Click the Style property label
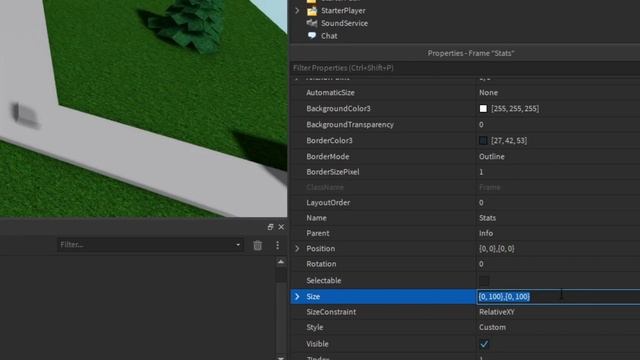This screenshot has height=360, width=640. [315, 327]
